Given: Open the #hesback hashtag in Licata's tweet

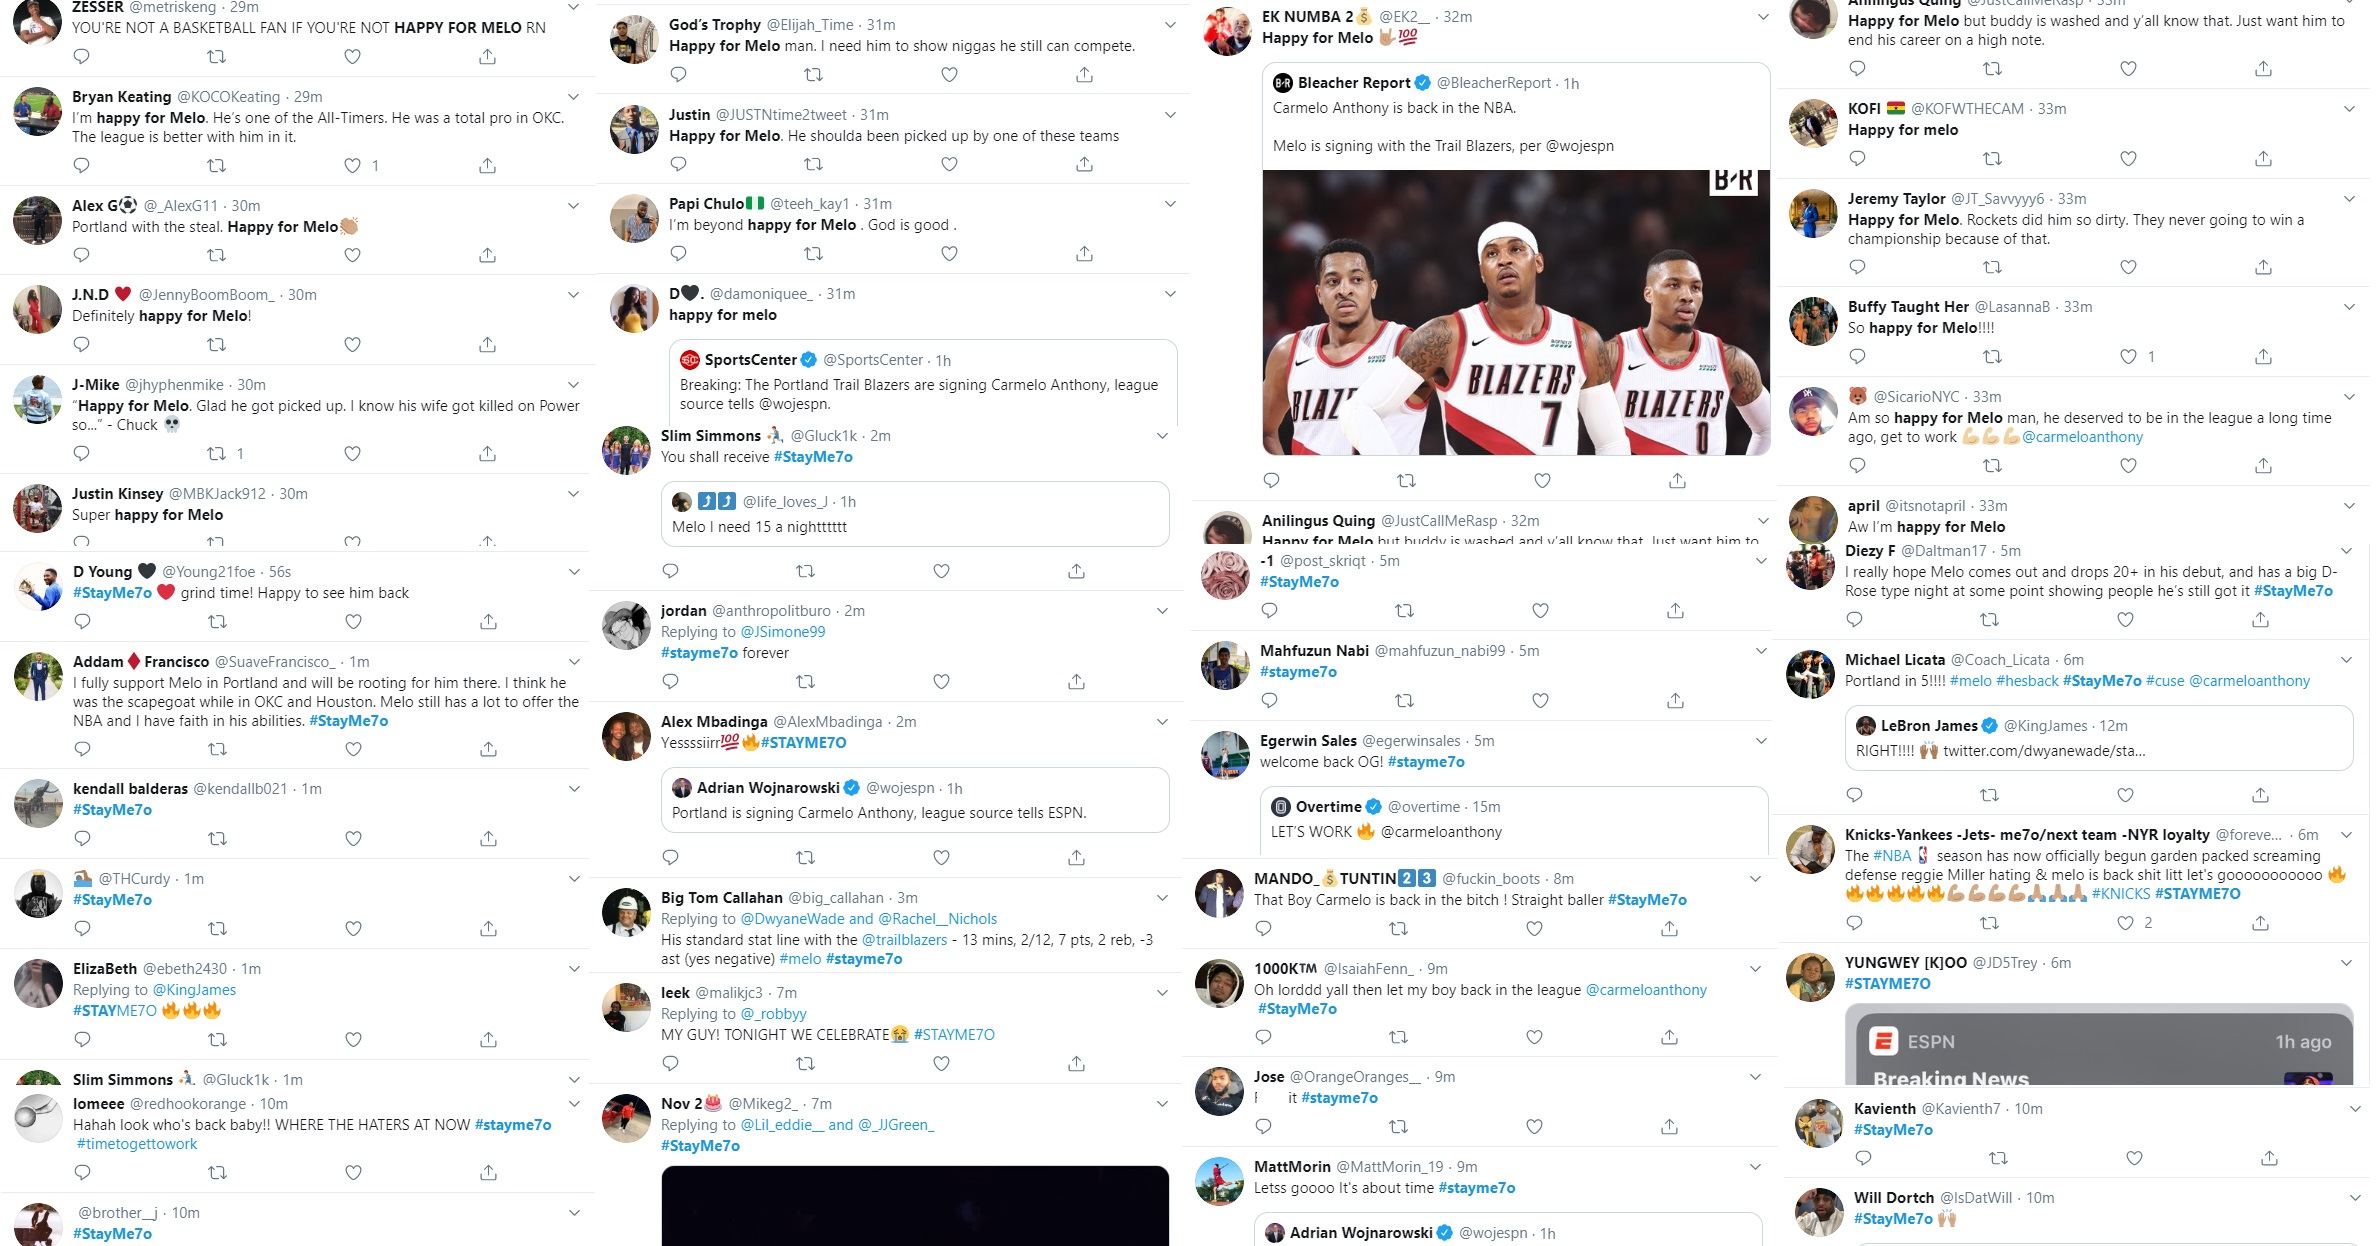Looking at the screenshot, I should [x=2027, y=681].
